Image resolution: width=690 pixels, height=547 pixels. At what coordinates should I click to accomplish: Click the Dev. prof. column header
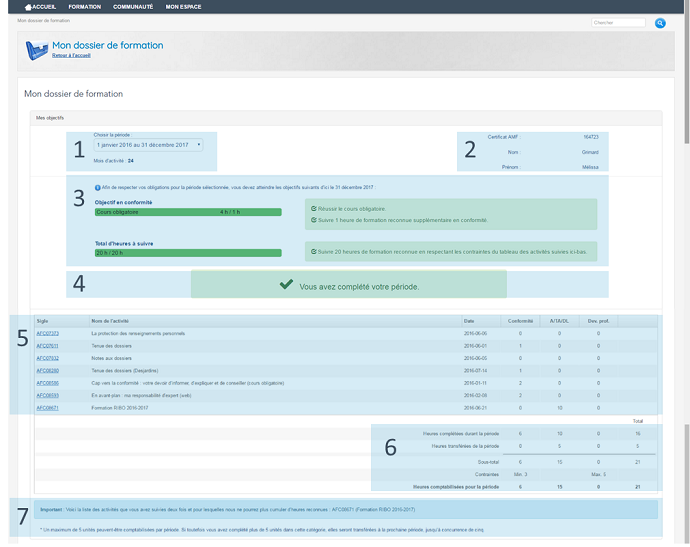click(x=598, y=321)
